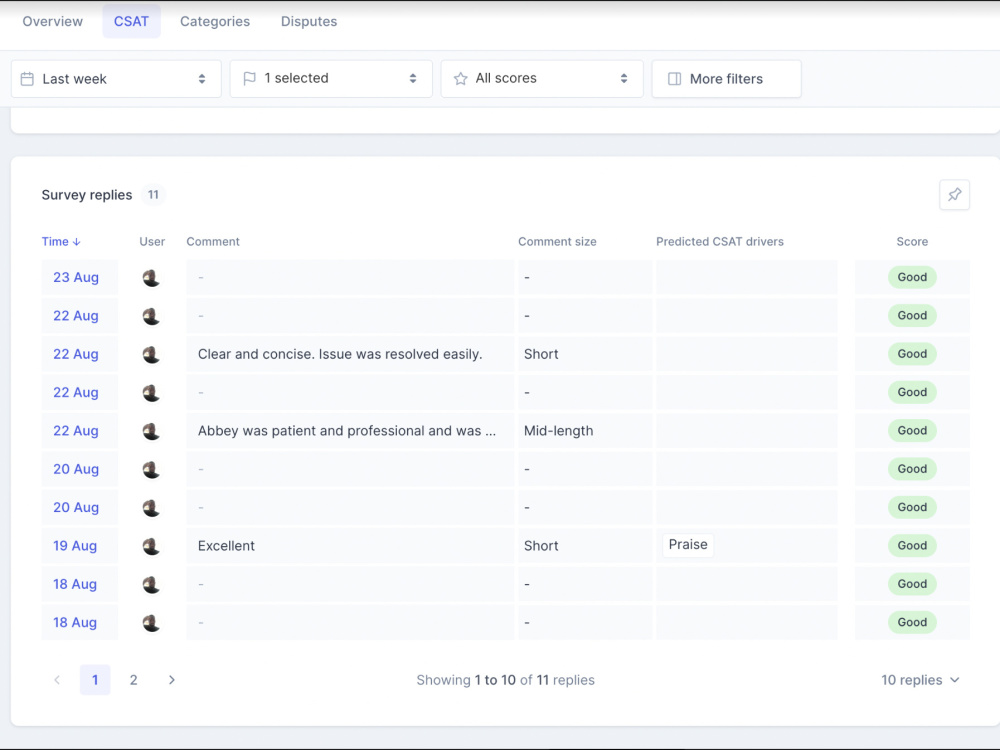Click the Score column header
Screen dimensions: 1000x750
912,242
